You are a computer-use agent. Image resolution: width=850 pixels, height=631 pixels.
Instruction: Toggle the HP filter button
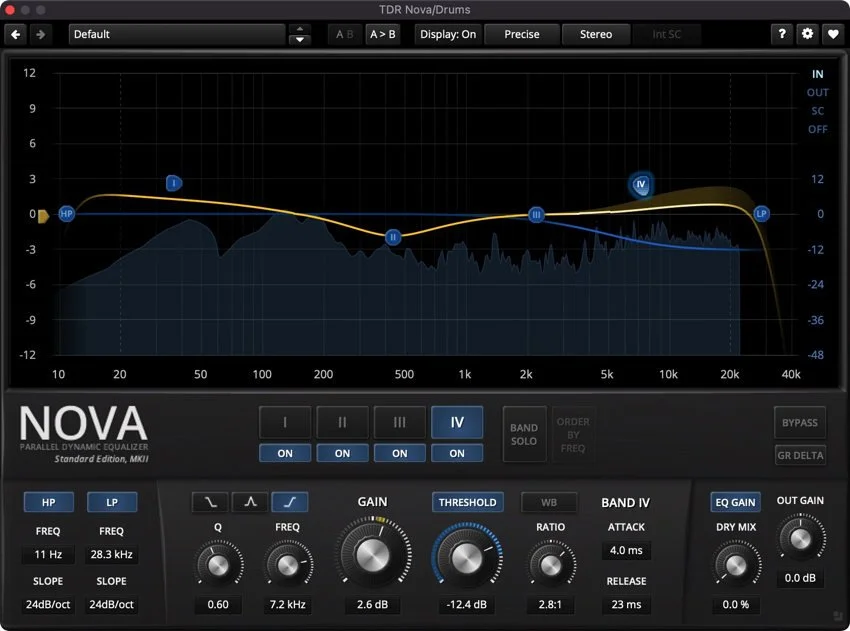pyautogui.click(x=49, y=502)
